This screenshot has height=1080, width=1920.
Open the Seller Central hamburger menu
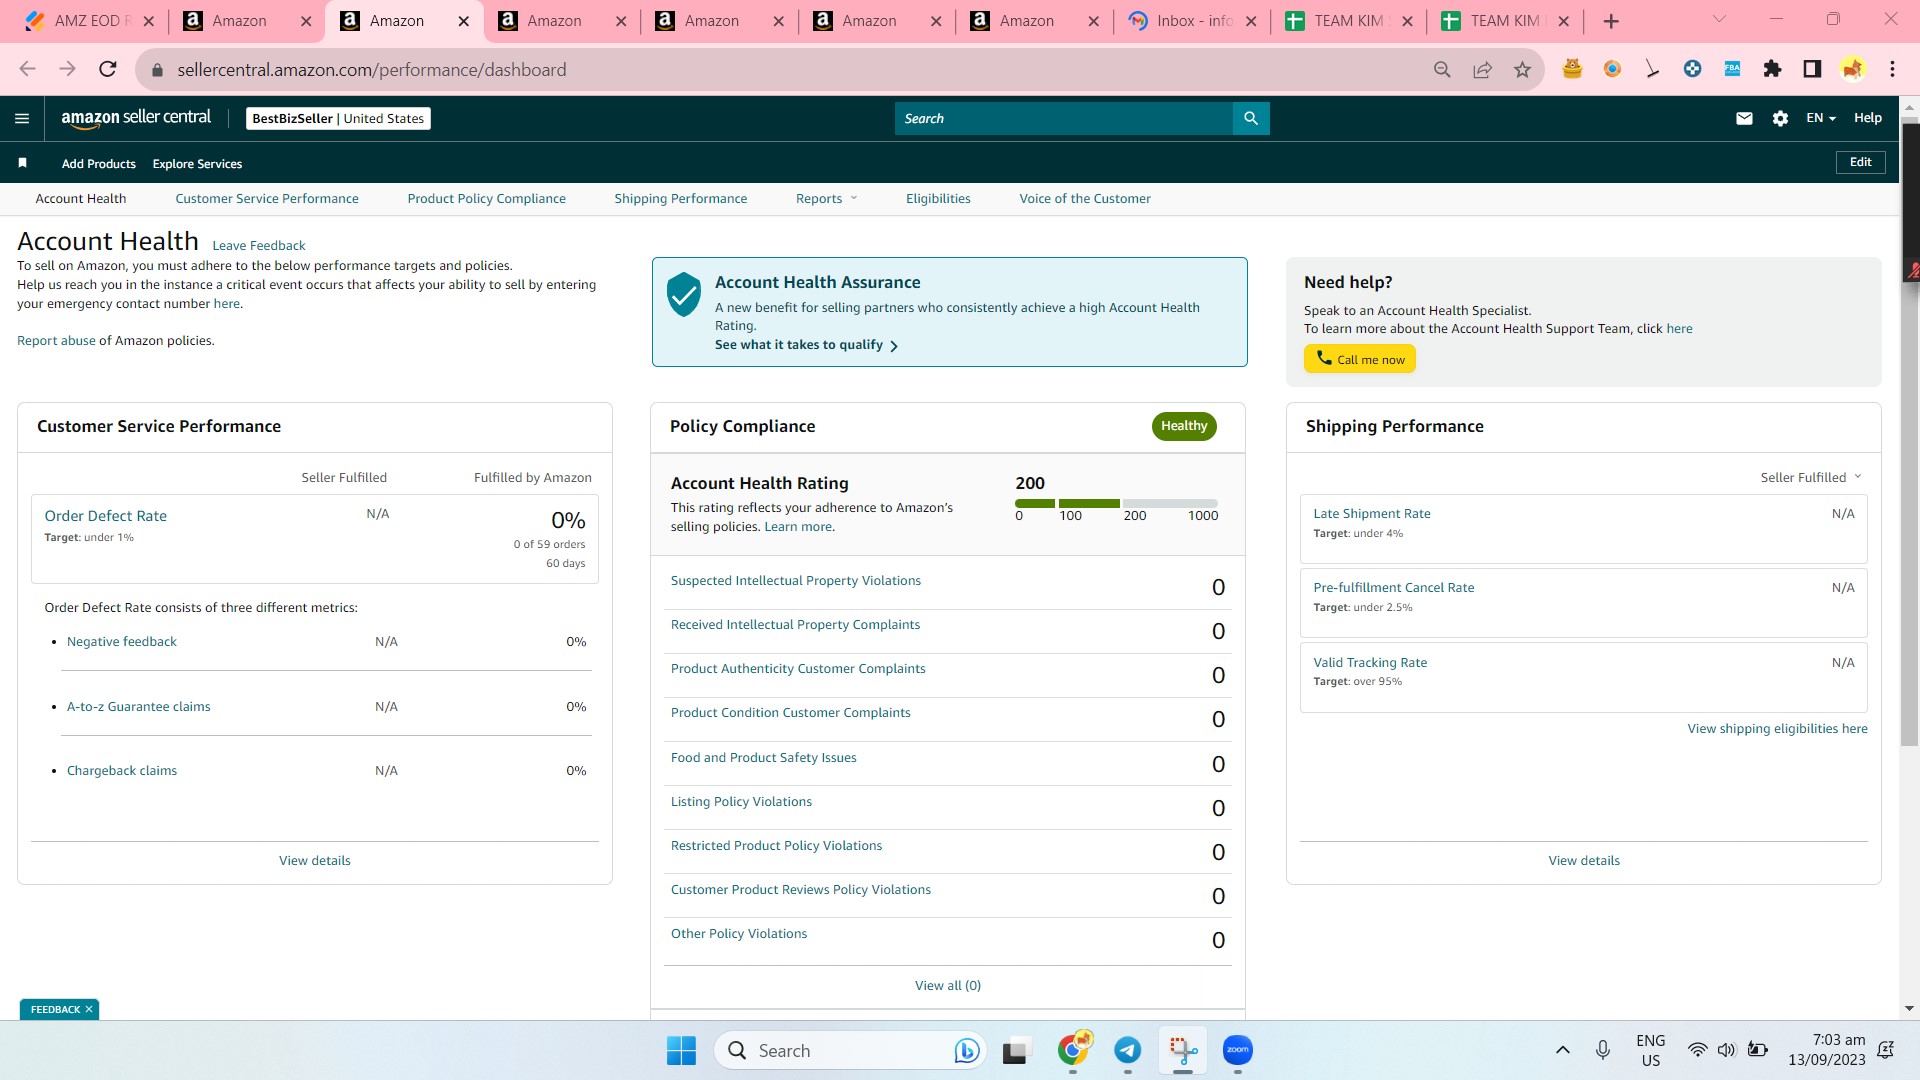click(x=22, y=118)
